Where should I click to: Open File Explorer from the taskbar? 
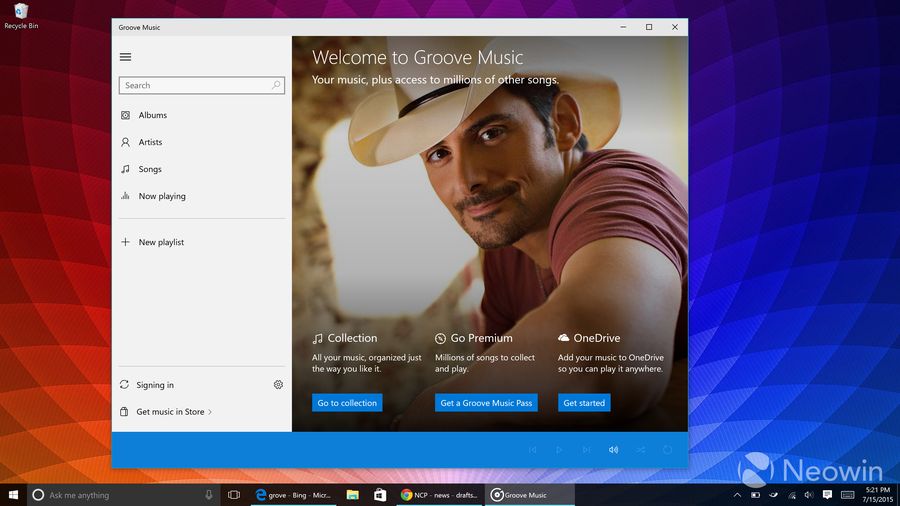tap(352, 495)
